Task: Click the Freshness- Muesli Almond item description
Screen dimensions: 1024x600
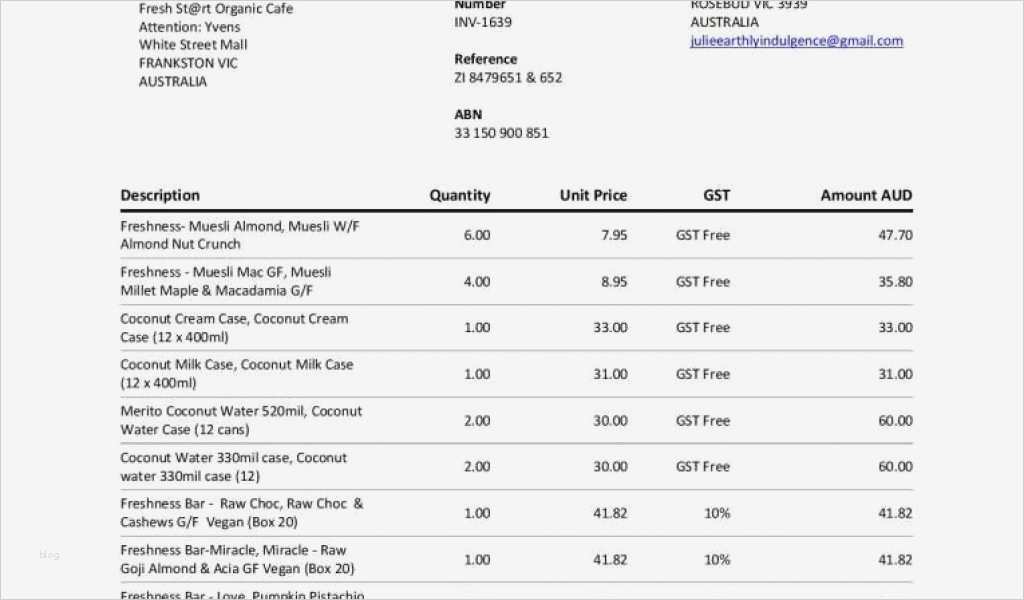Action: click(239, 235)
